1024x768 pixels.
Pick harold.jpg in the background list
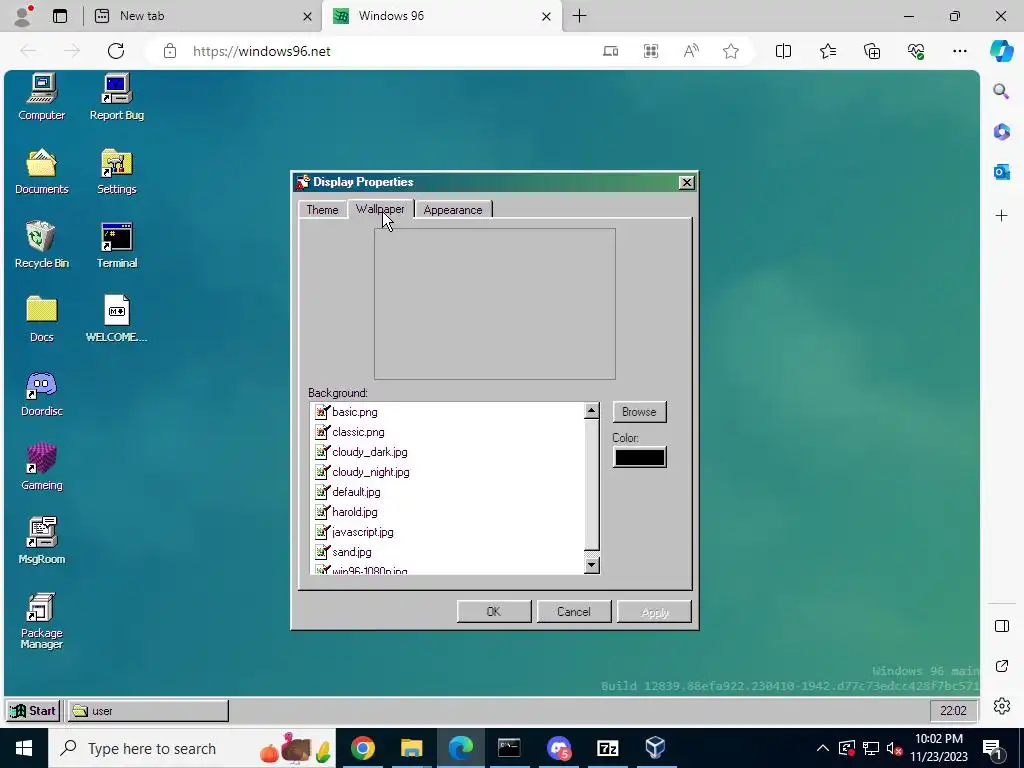(448, 512)
